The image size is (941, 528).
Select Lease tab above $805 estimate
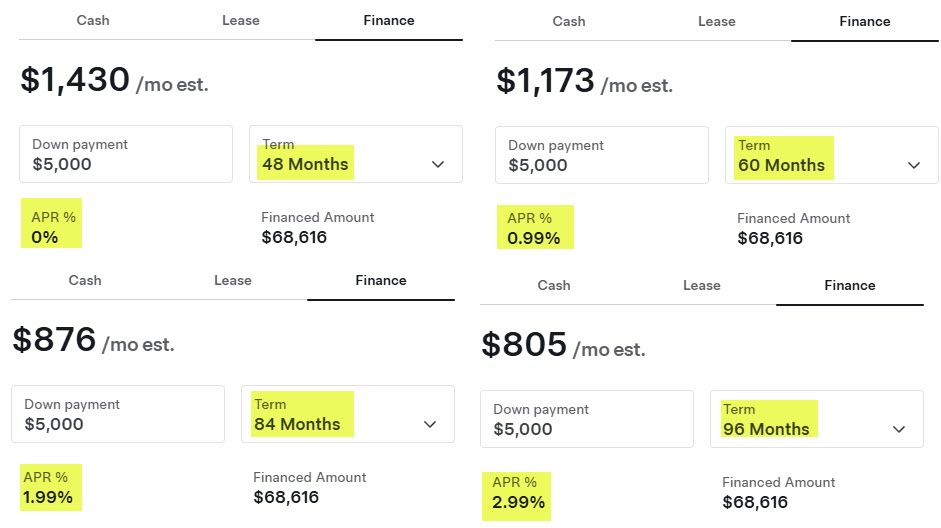(702, 285)
